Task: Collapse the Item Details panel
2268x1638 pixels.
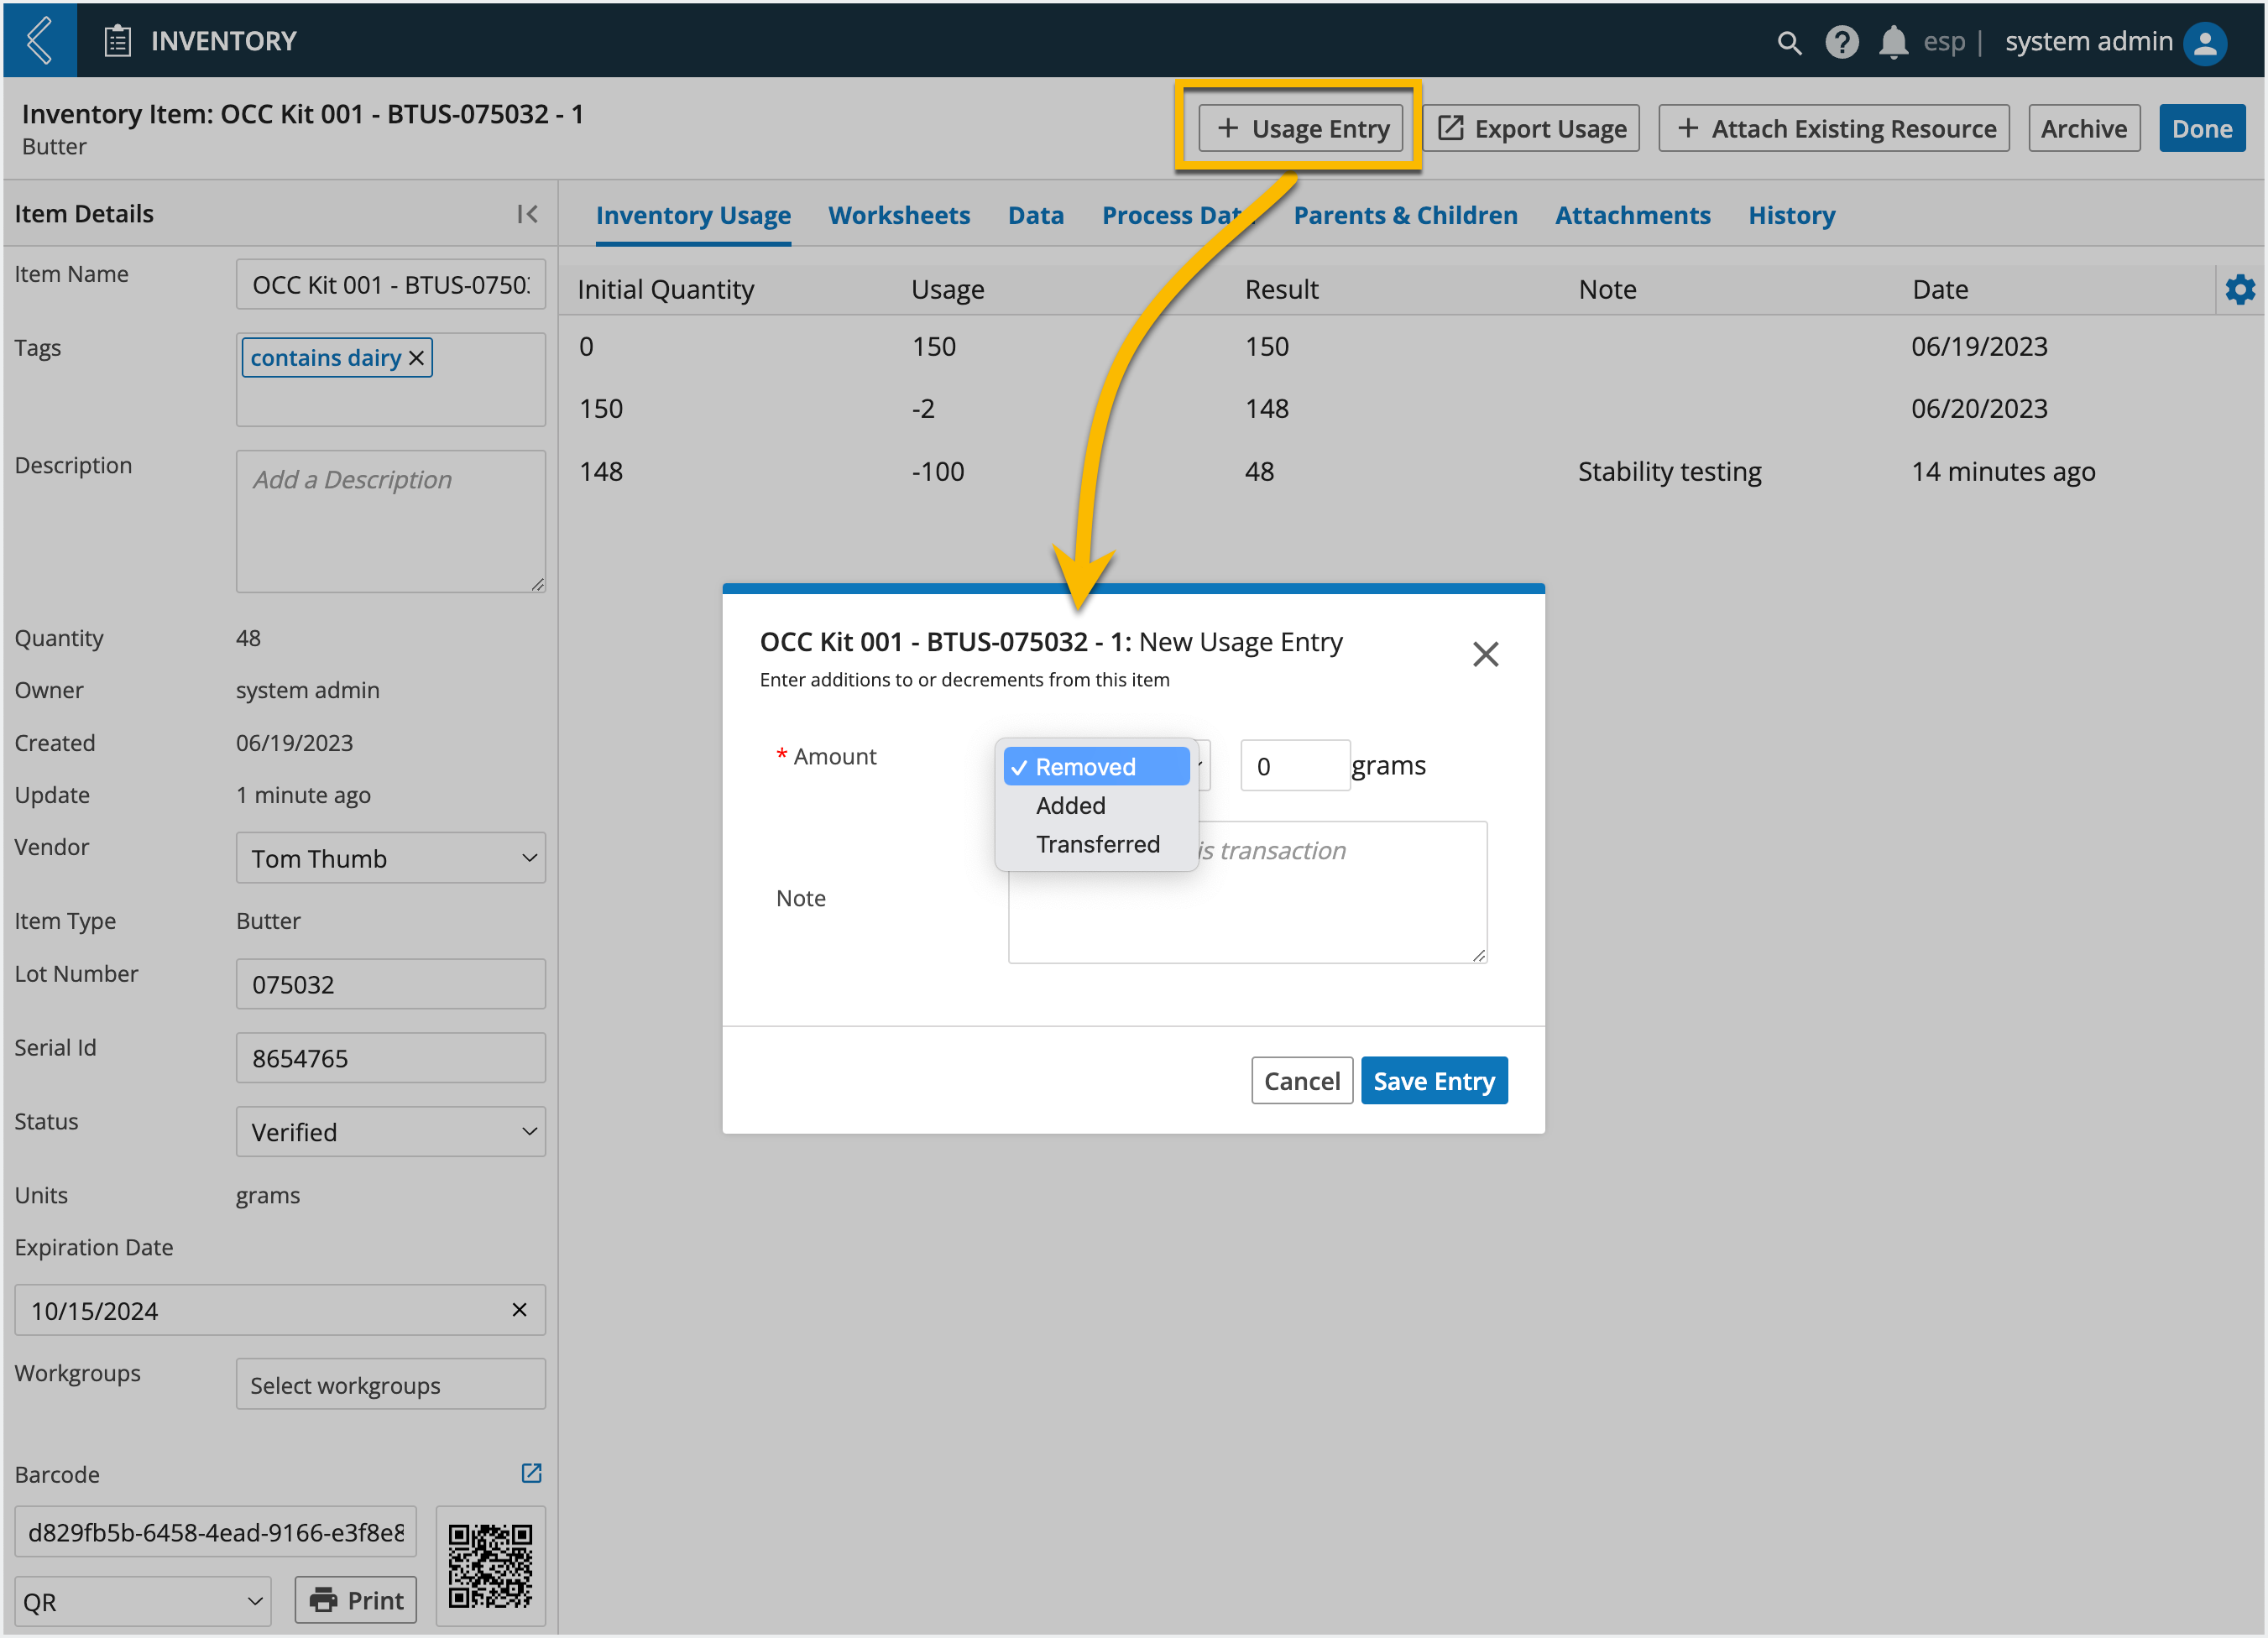Action: pyautogui.click(x=528, y=214)
